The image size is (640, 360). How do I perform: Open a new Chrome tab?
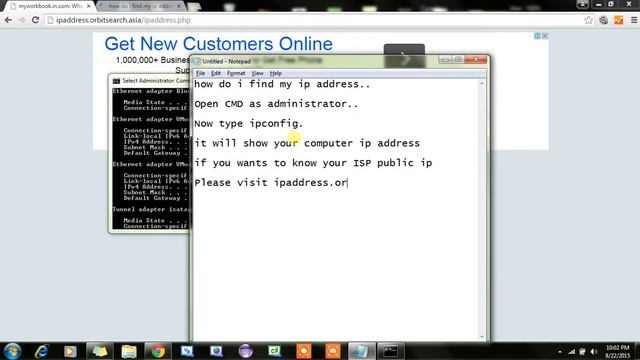click(194, 7)
